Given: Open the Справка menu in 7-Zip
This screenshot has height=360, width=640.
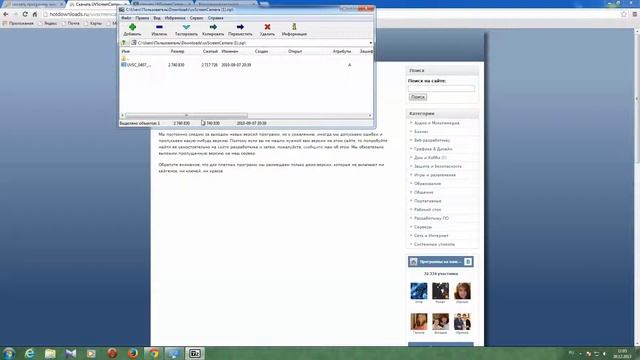Looking at the screenshot, I should pyautogui.click(x=216, y=18).
